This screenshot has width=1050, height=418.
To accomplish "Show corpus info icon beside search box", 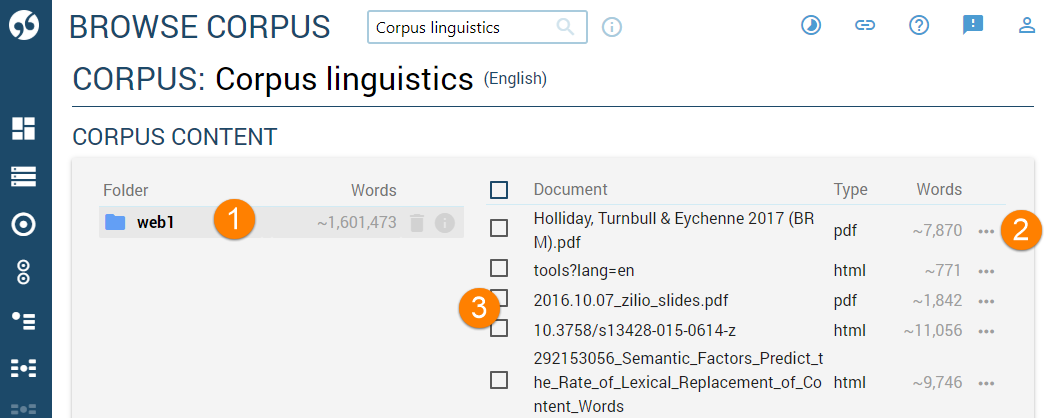I will coord(612,27).
